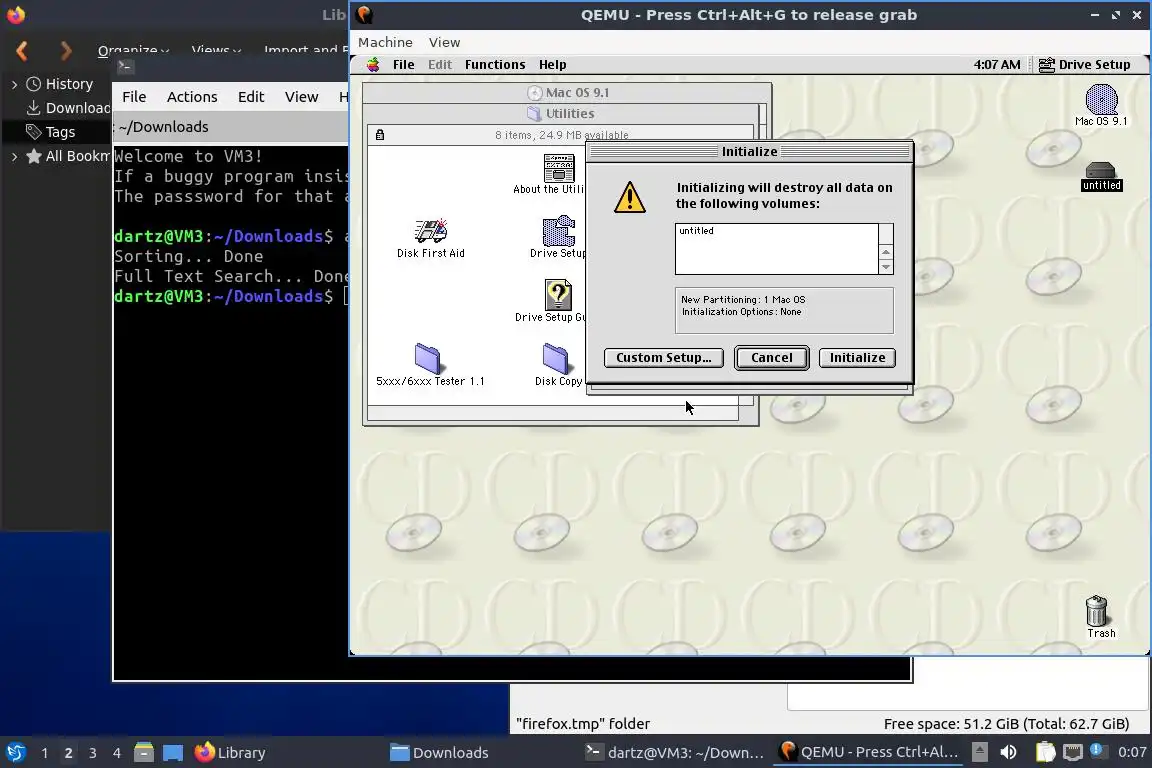The image size is (1152, 768).
Task: Open the Mac OS Help menu
Action: [x=552, y=65]
